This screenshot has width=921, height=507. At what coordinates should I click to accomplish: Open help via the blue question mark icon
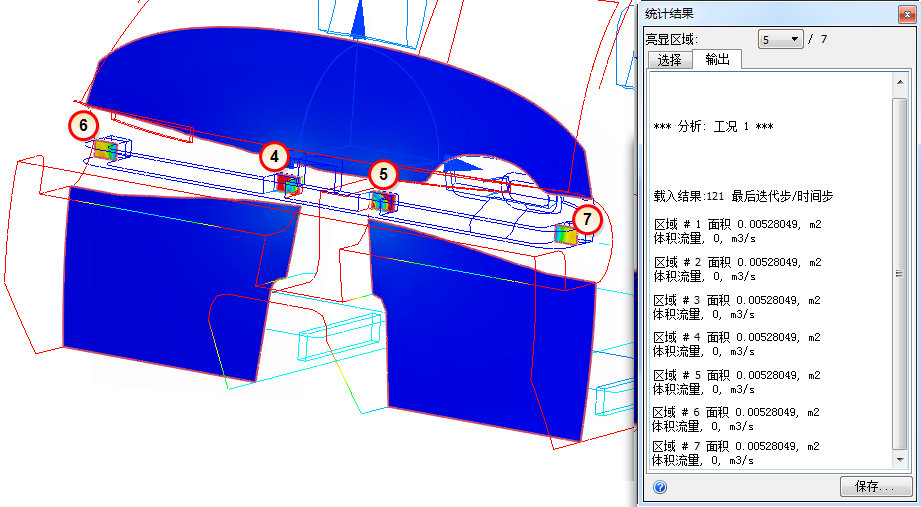coord(660,487)
